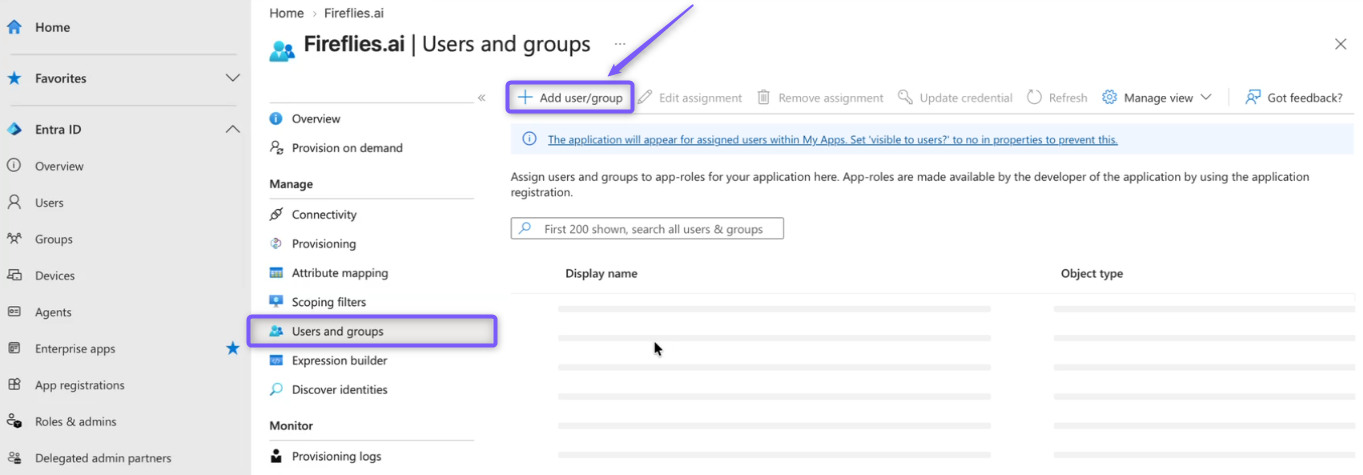This screenshot has height=475, width=1363.
Task: Click the Fireflies.ai users and groups title icon
Action: click(282, 49)
